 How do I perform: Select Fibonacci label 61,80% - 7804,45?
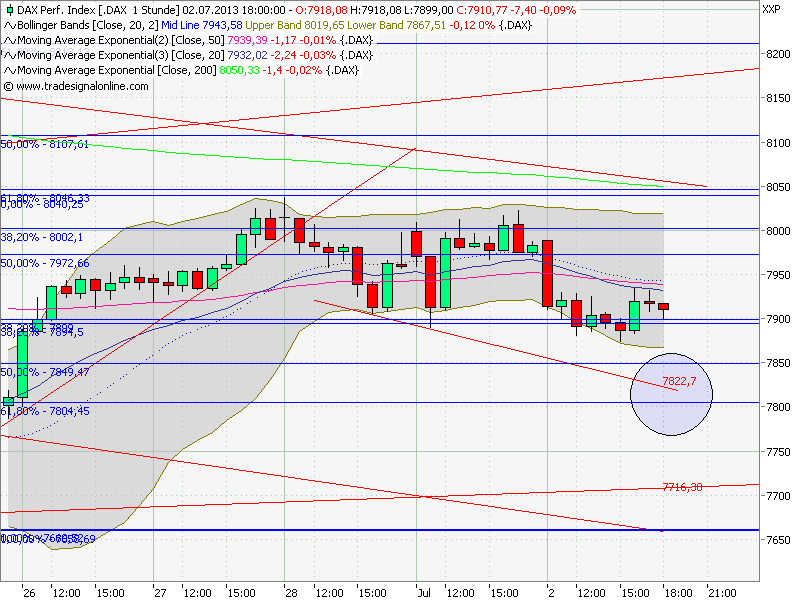click(x=45, y=411)
